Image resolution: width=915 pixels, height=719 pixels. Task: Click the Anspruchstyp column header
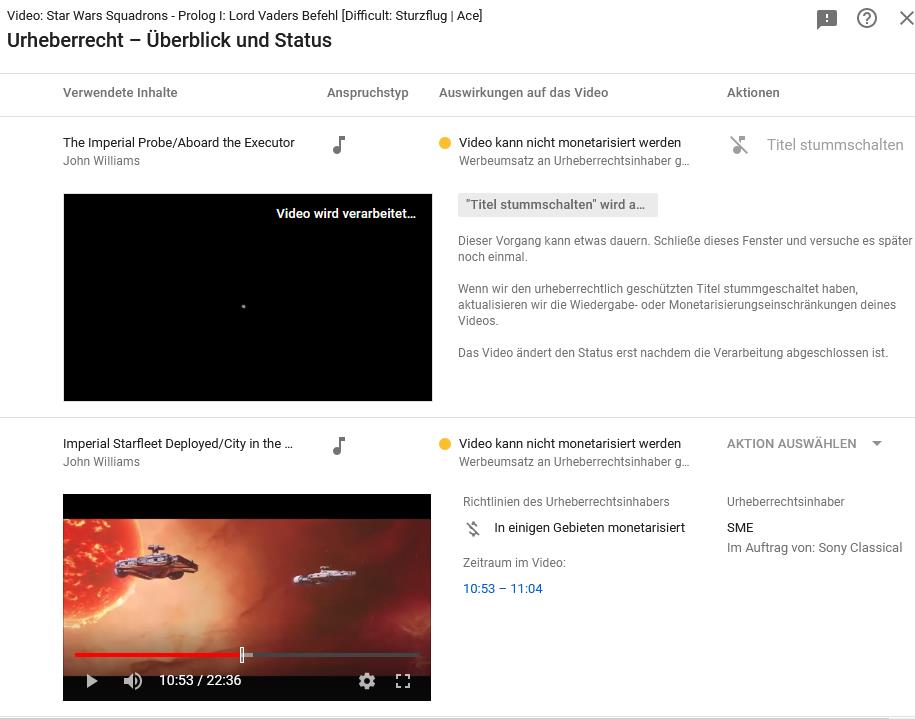click(x=367, y=93)
